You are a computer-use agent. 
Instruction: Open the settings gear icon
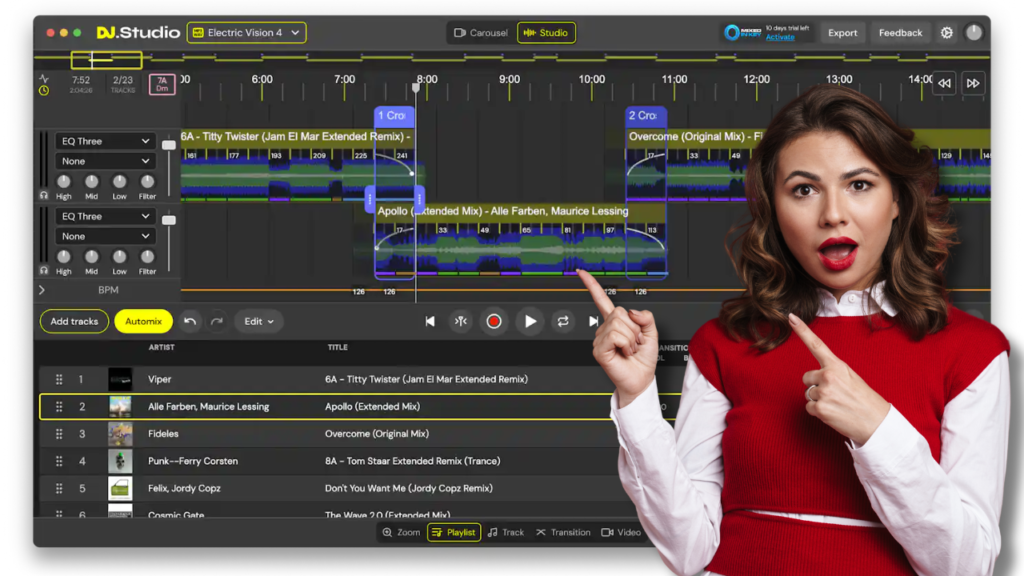pyautogui.click(x=946, y=33)
